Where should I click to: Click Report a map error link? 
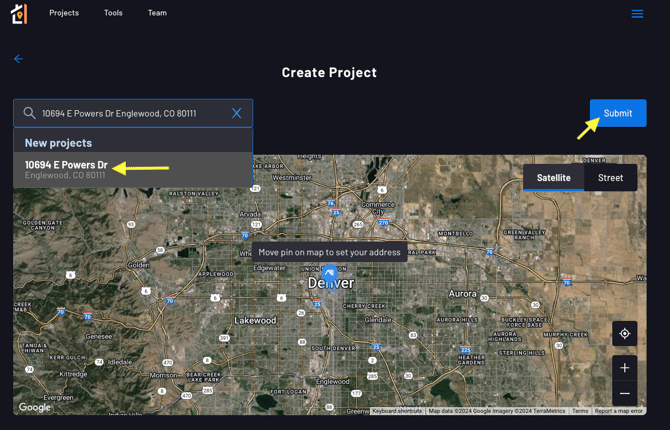click(618, 411)
